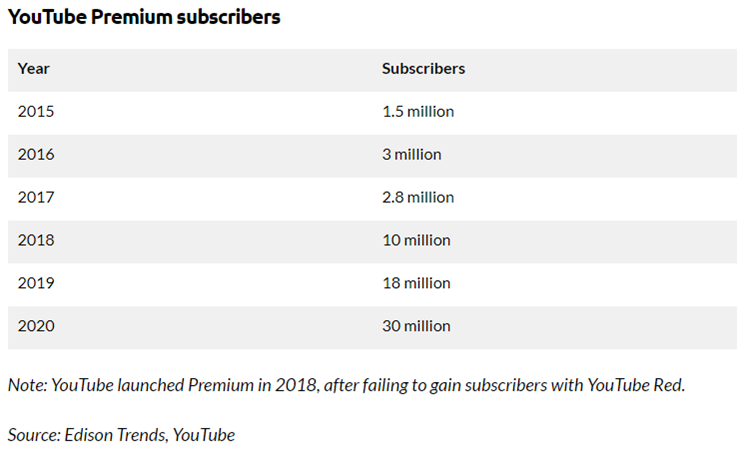The image size is (747, 452).
Task: Click the note about YouTube Red
Action: pyautogui.click(x=346, y=385)
